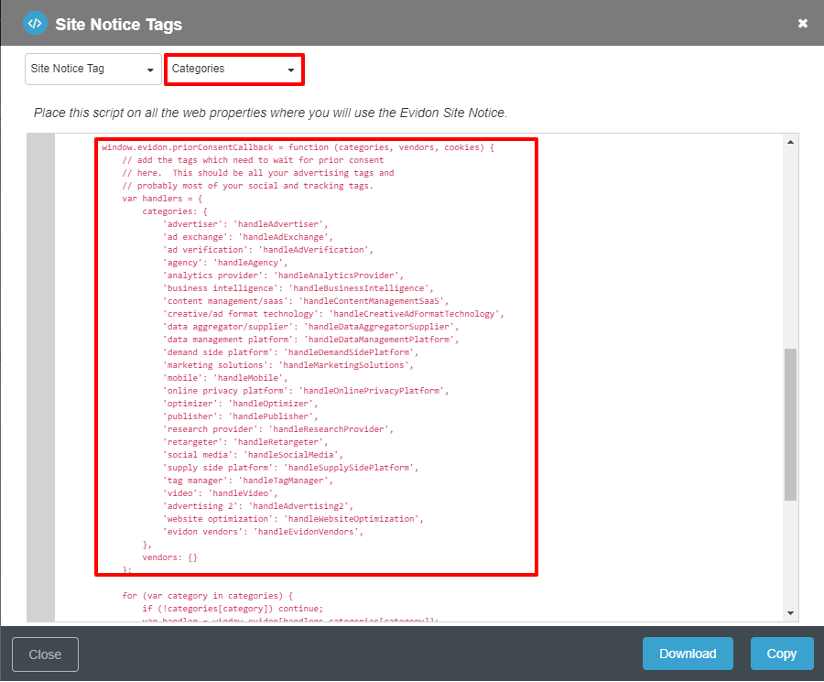Click the 'ad verification' handler line
Image resolution: width=824 pixels, height=682 pixels.
(268, 250)
